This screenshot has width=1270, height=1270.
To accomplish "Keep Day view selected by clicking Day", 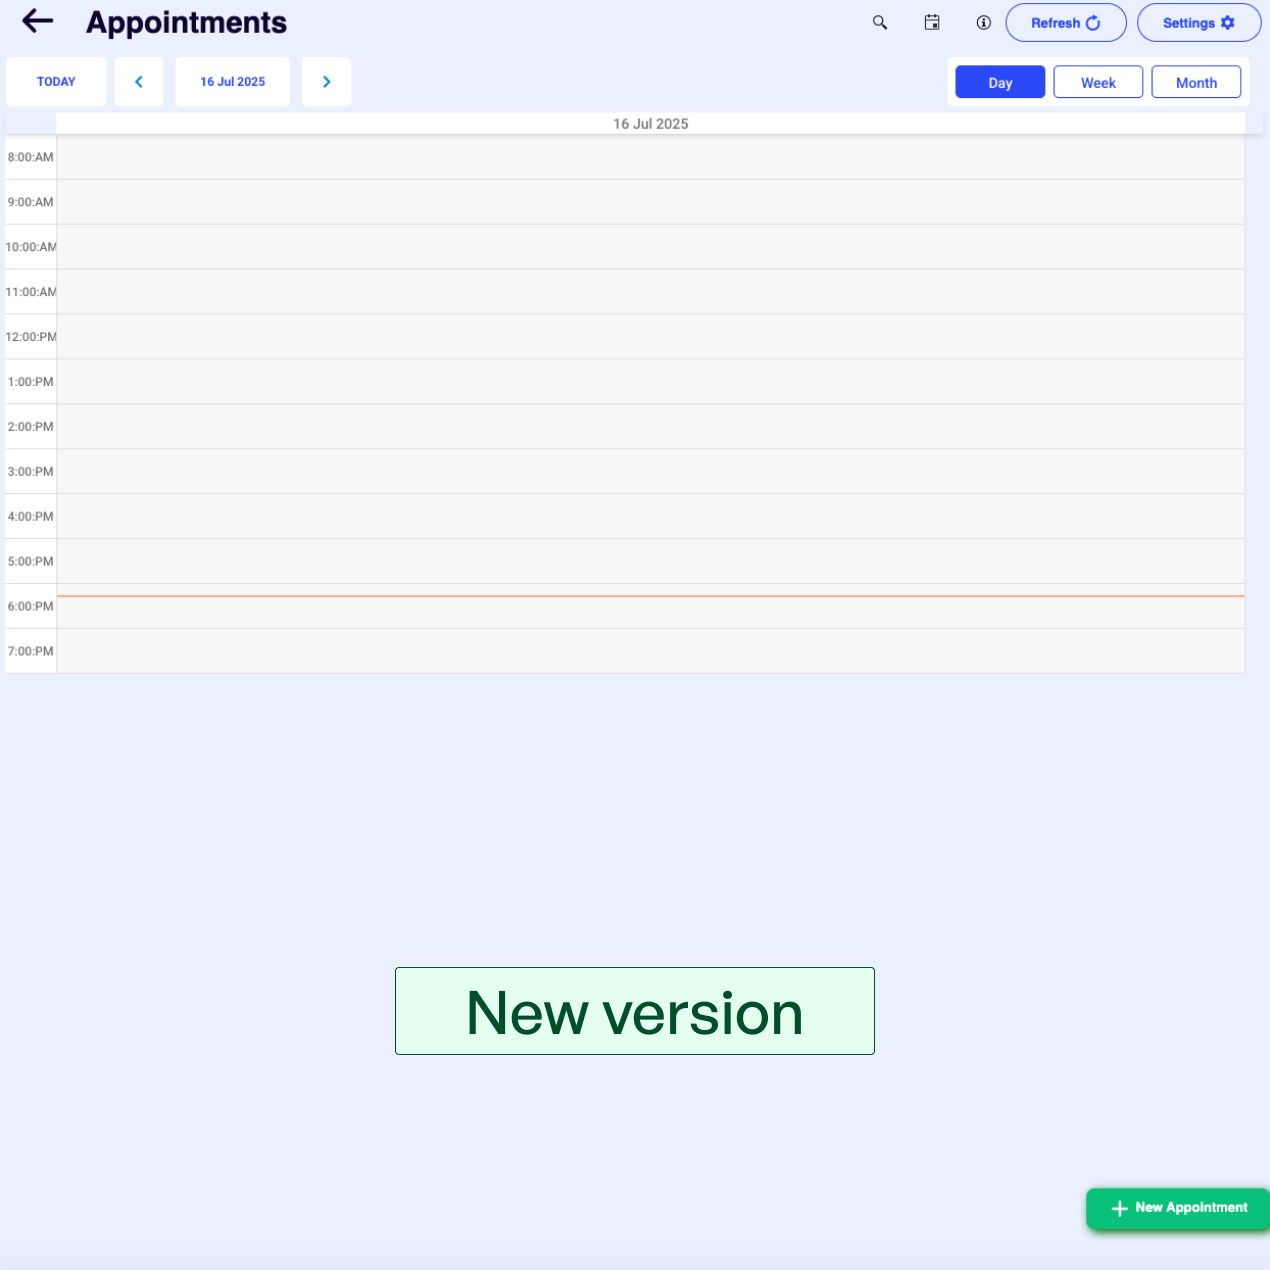I will pyautogui.click(x=999, y=81).
